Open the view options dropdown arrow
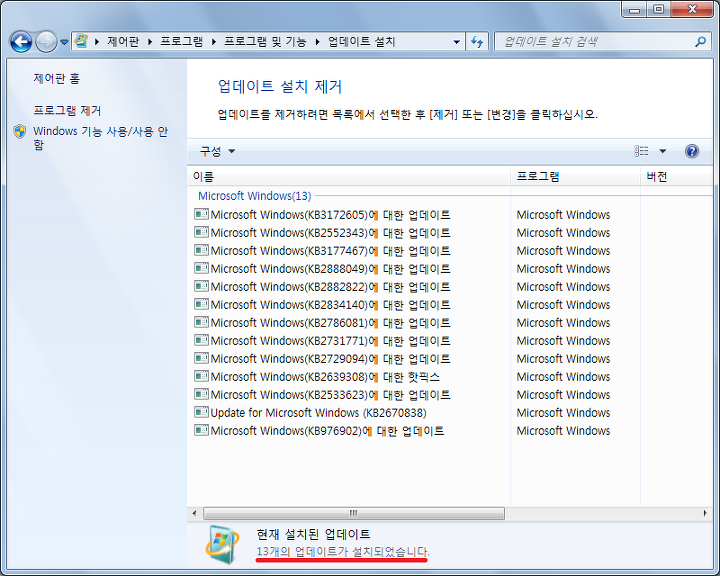The width and height of the screenshot is (720, 576). click(663, 151)
